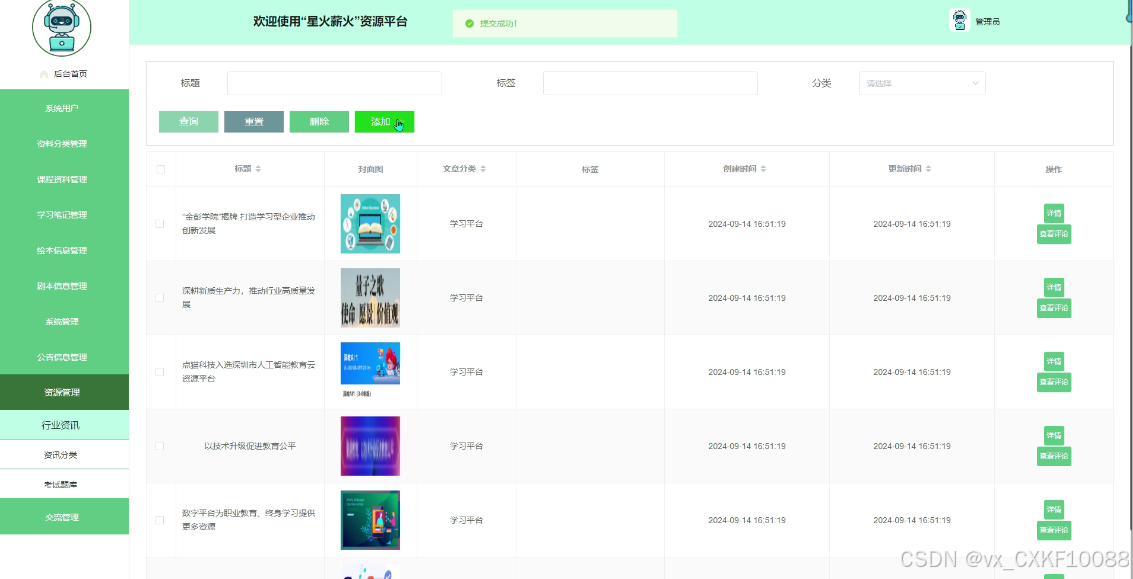
Task: Expand the 学习笔记管理 sidebar menu
Action: tap(64, 215)
